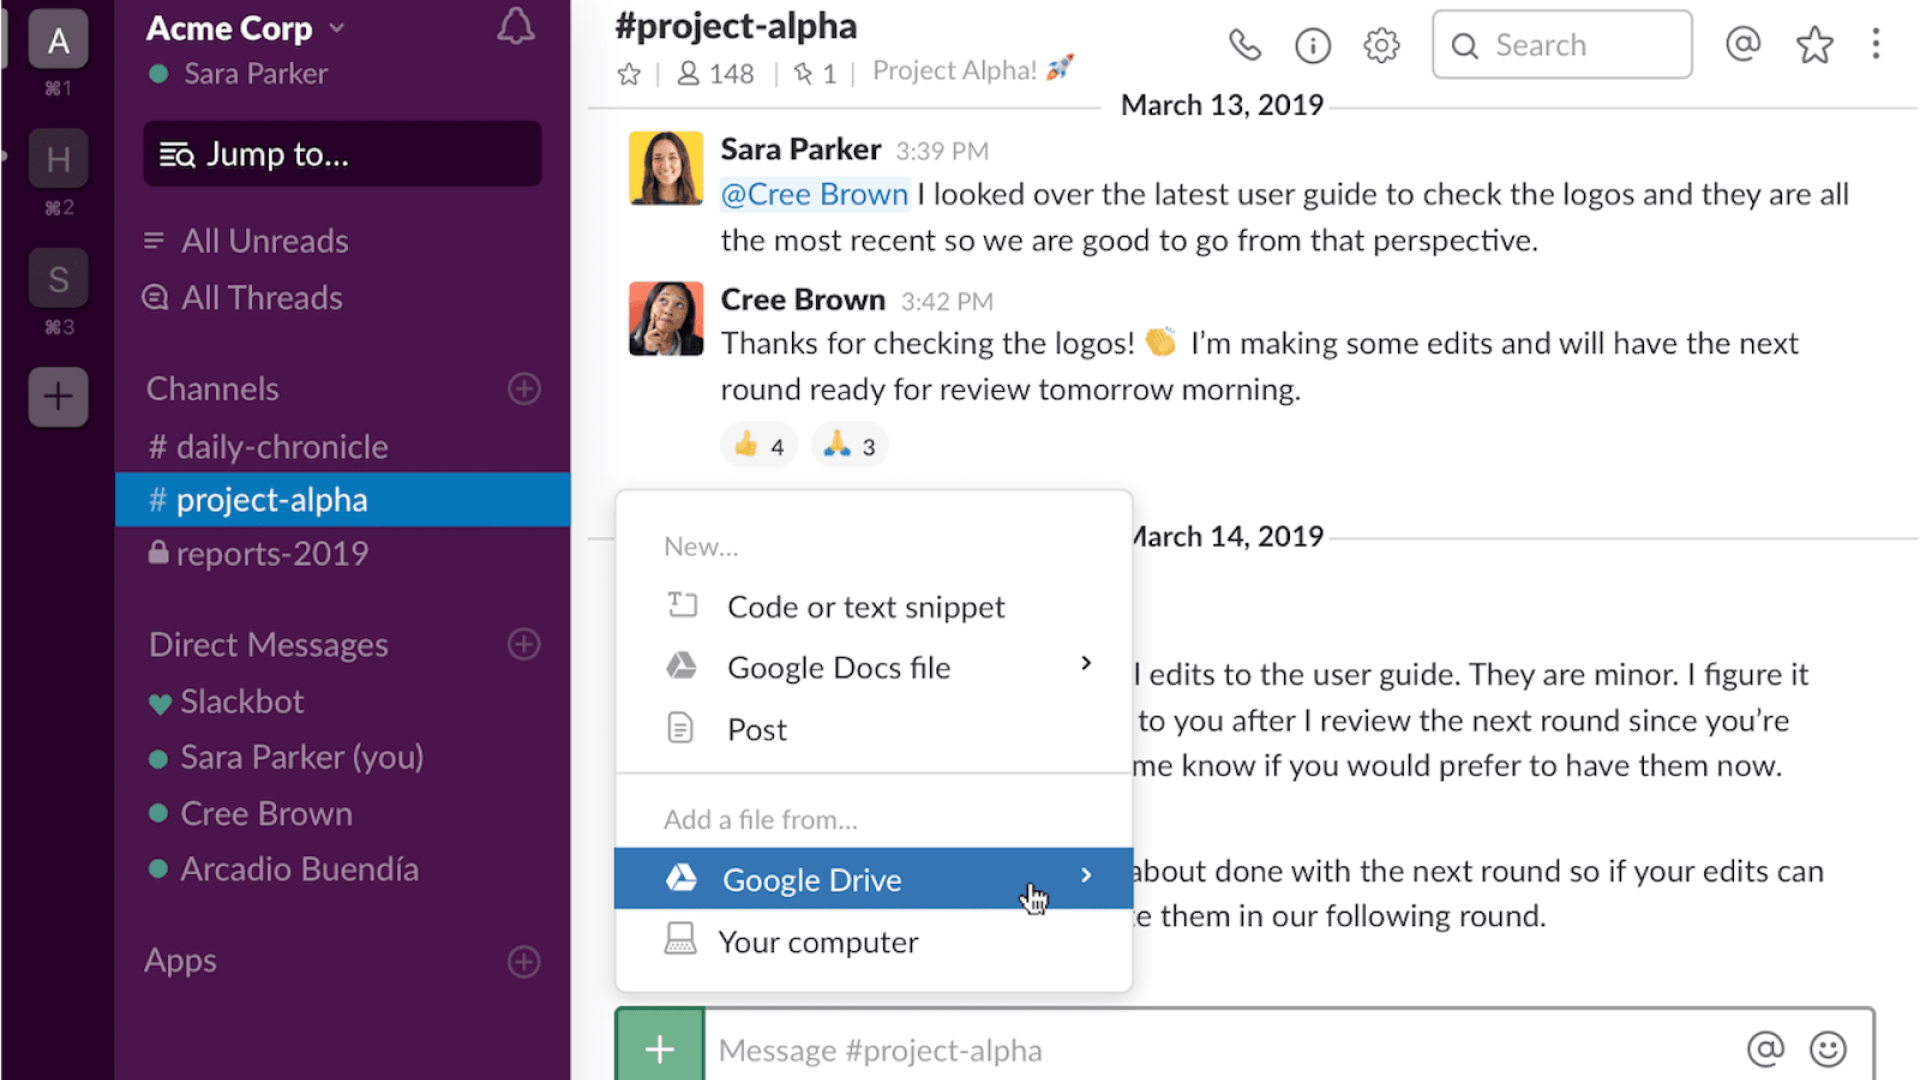Add a channel with plus icon

coord(524,389)
